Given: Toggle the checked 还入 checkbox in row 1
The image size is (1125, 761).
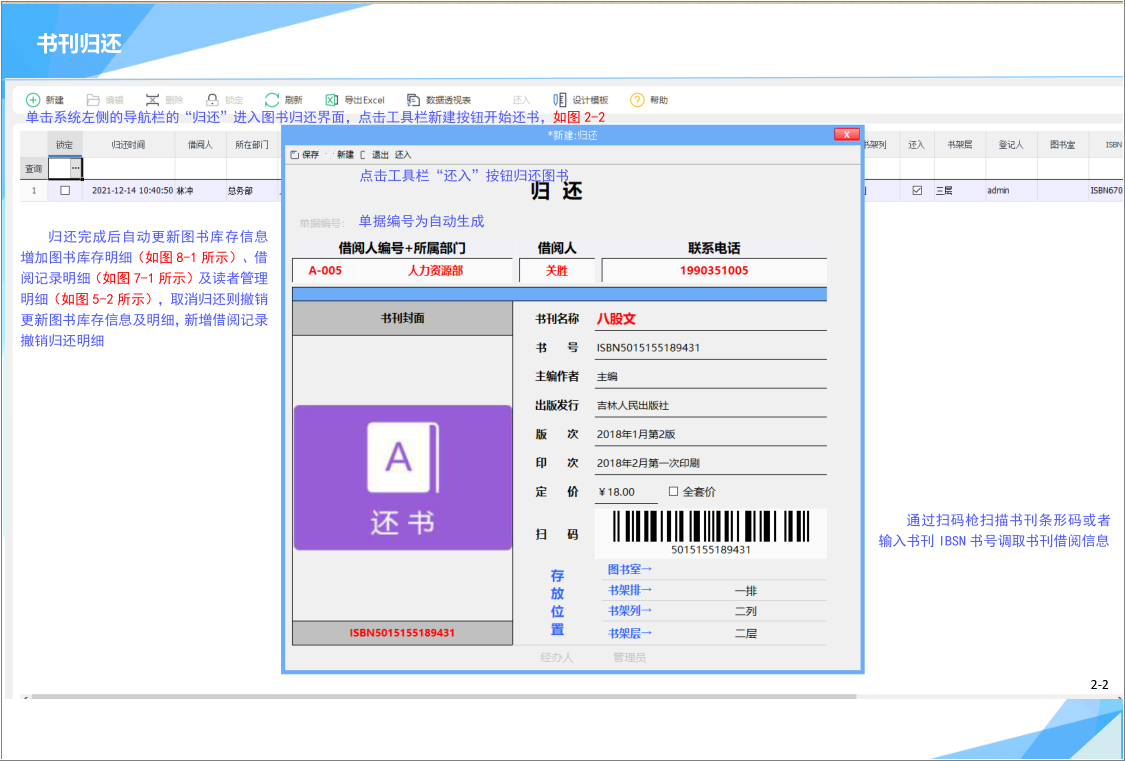Looking at the screenshot, I should click(917, 191).
